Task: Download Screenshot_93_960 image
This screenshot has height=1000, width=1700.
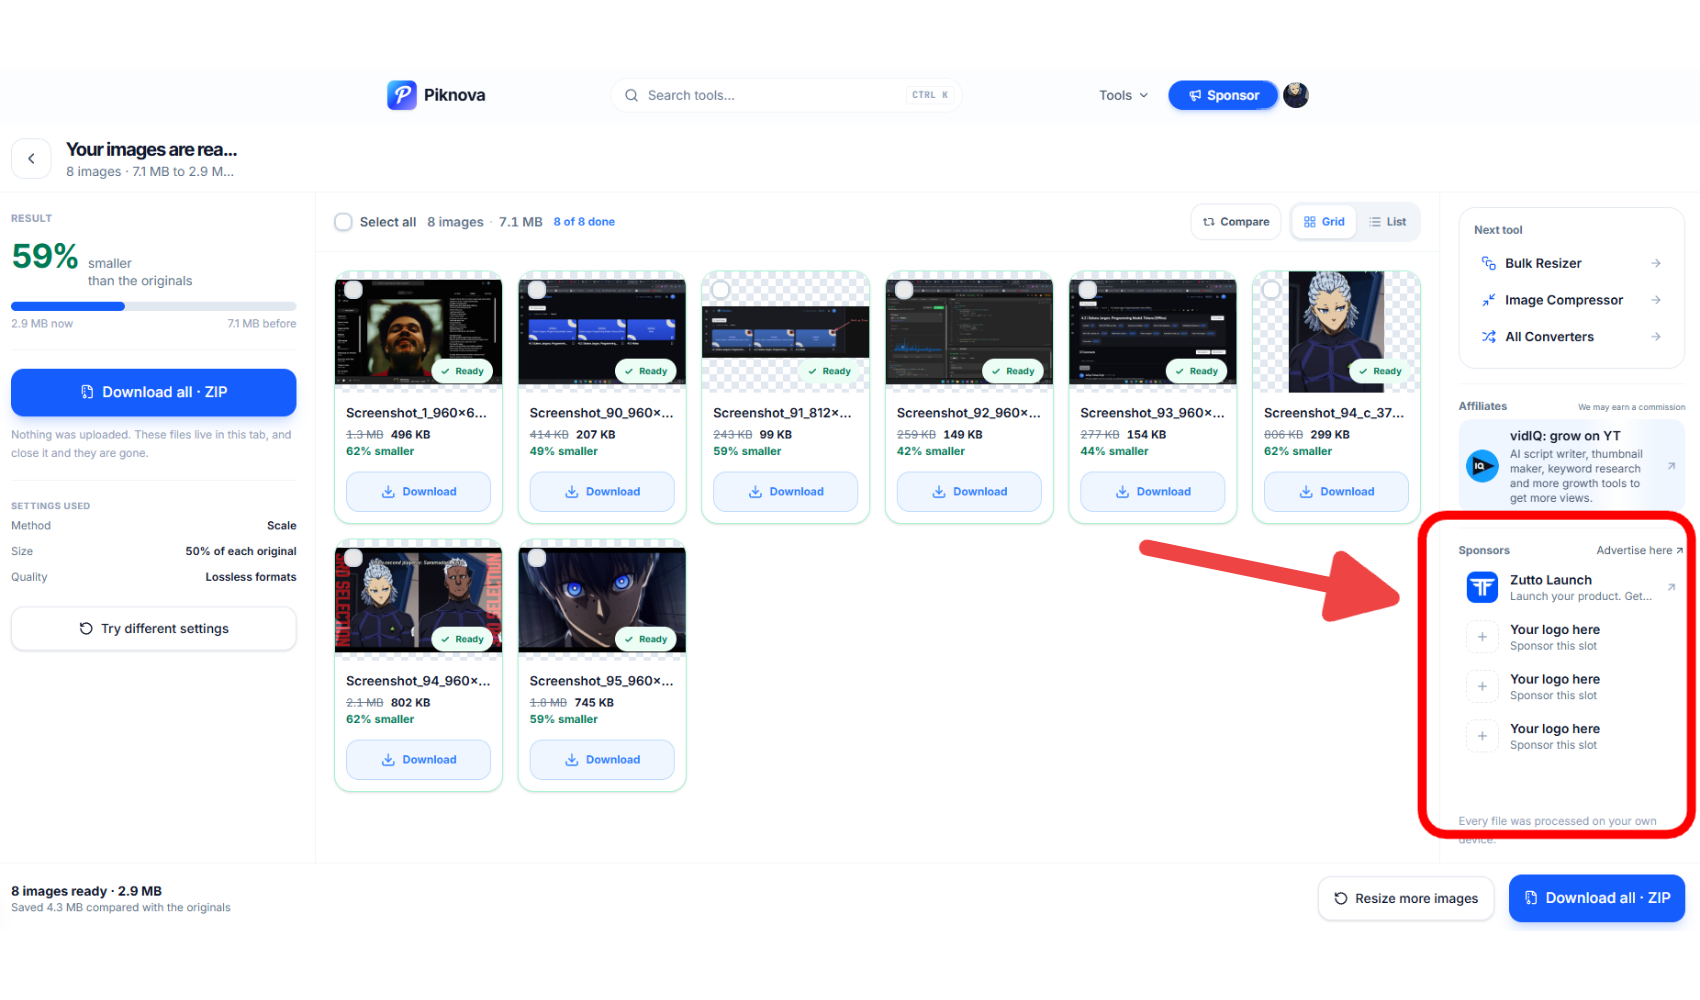Action: click(1153, 492)
